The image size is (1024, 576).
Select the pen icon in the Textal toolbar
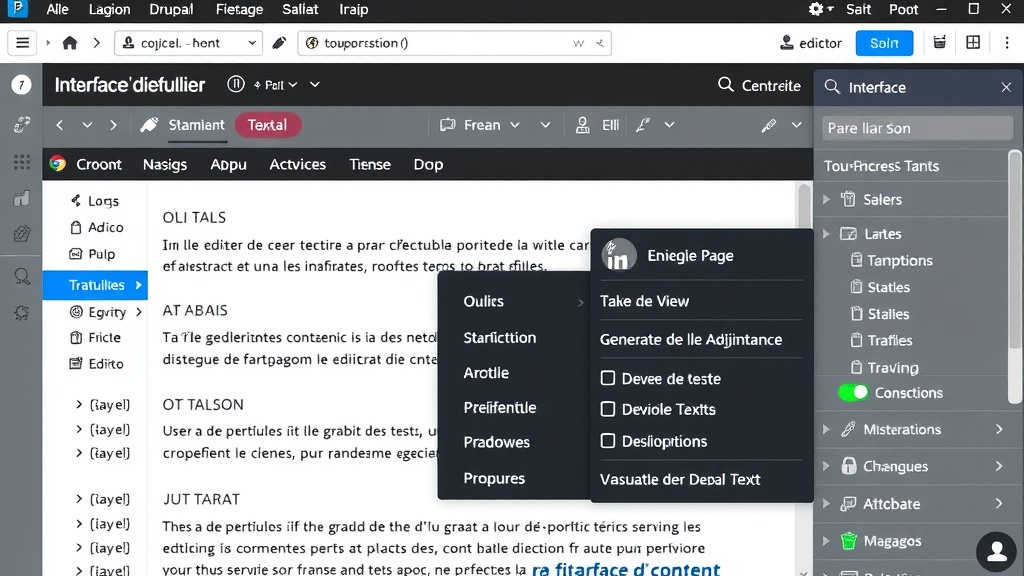769,125
